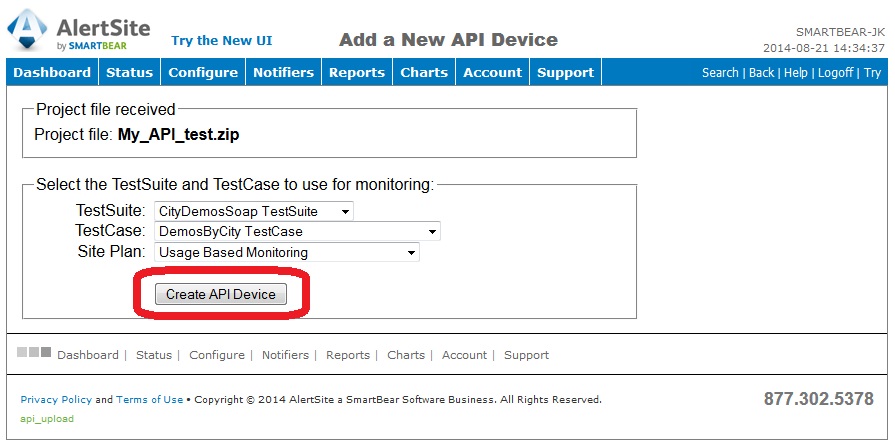Click the Create API Device button
Image resolution: width=895 pixels, height=444 pixels.
point(221,294)
